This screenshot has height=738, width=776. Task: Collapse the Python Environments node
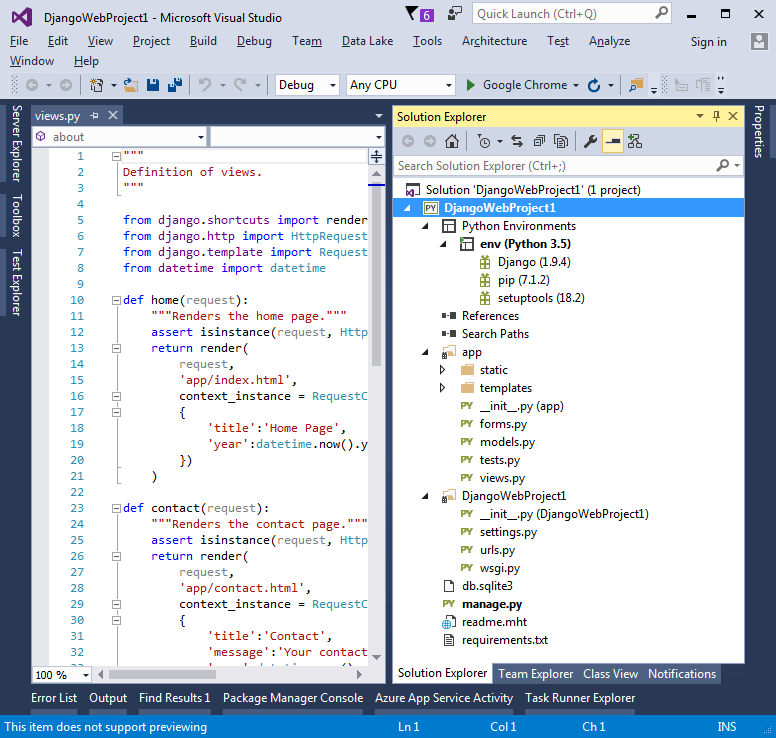(x=425, y=226)
